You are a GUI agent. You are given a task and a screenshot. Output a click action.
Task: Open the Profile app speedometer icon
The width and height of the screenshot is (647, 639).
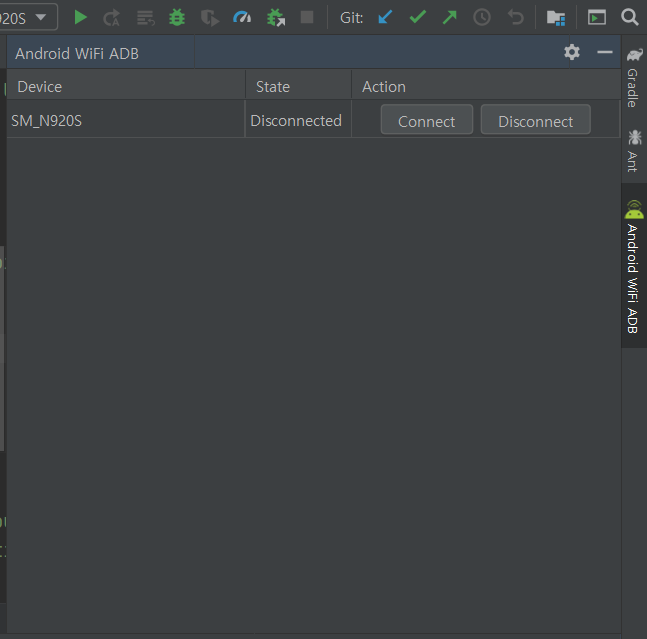point(242,17)
